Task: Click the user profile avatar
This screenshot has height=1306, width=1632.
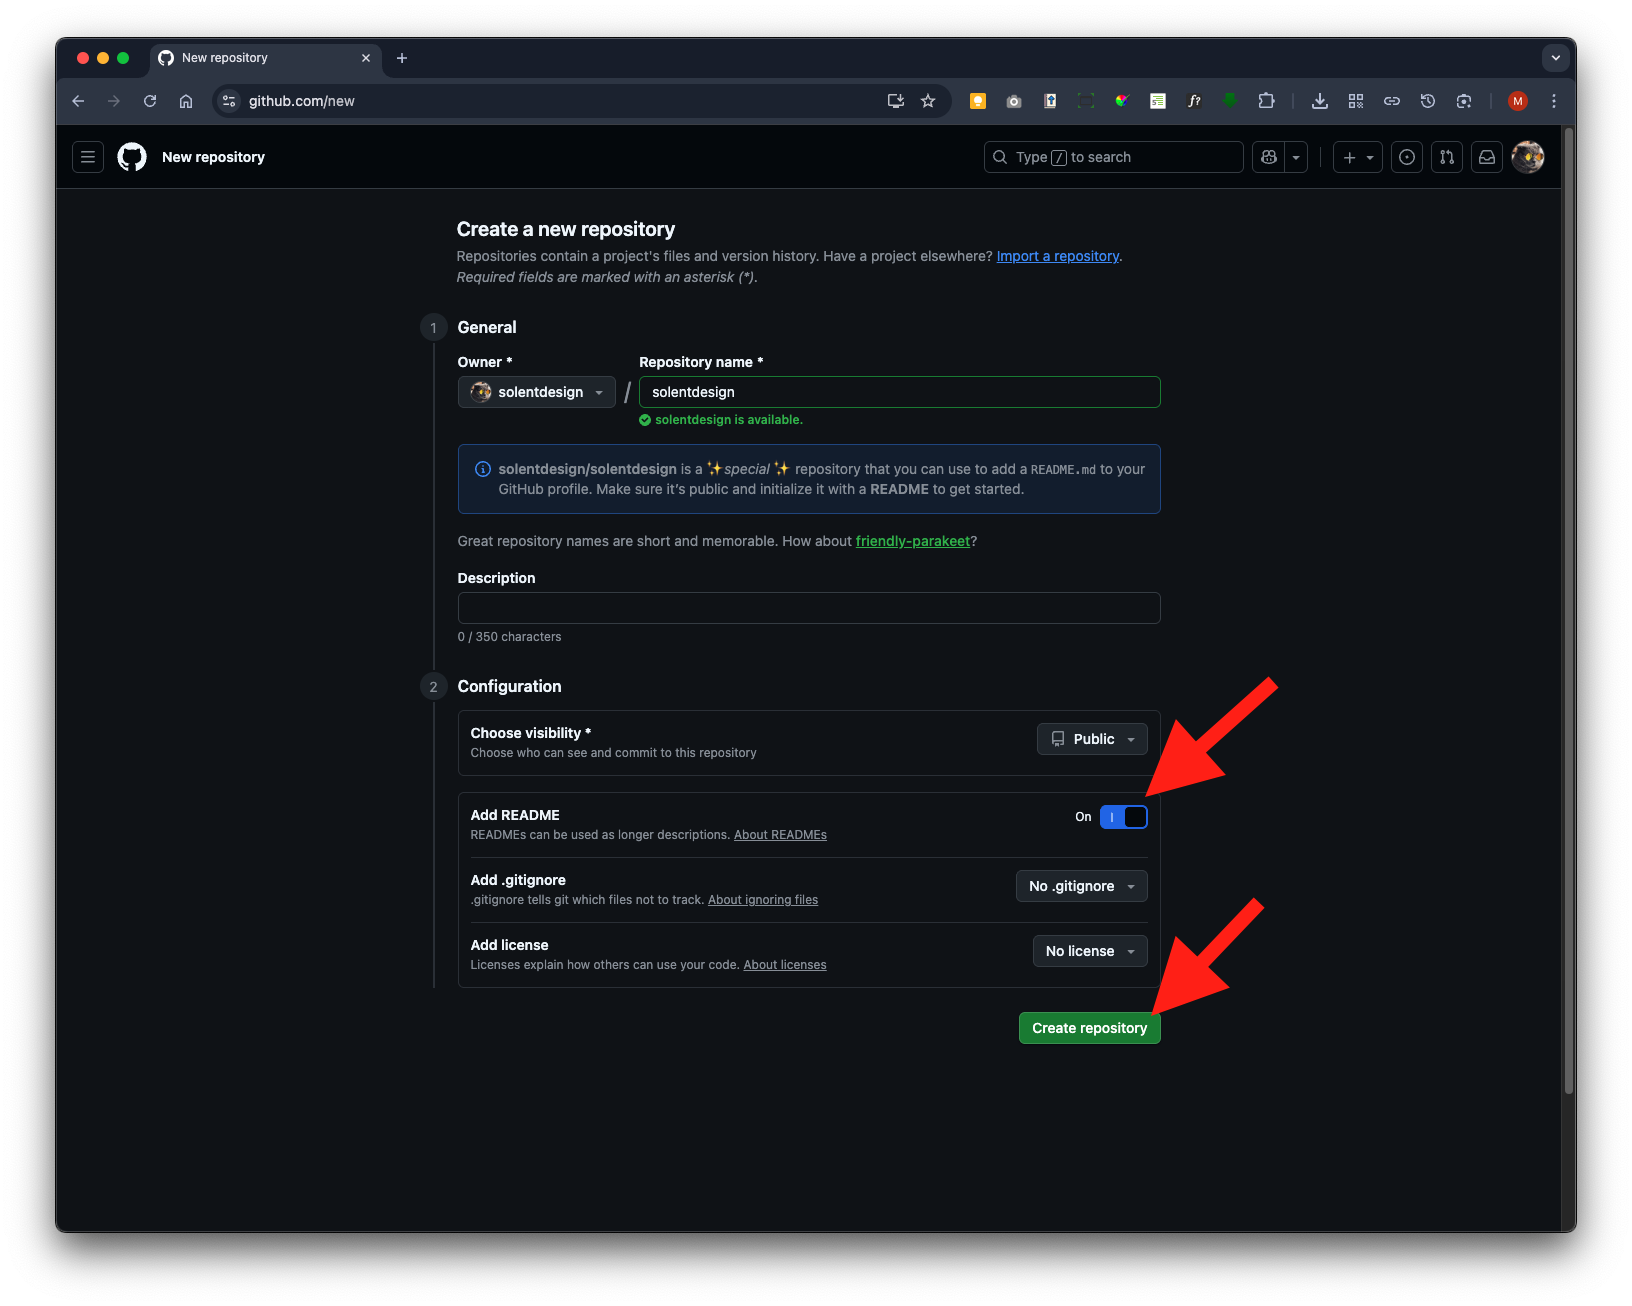Action: click(1527, 157)
